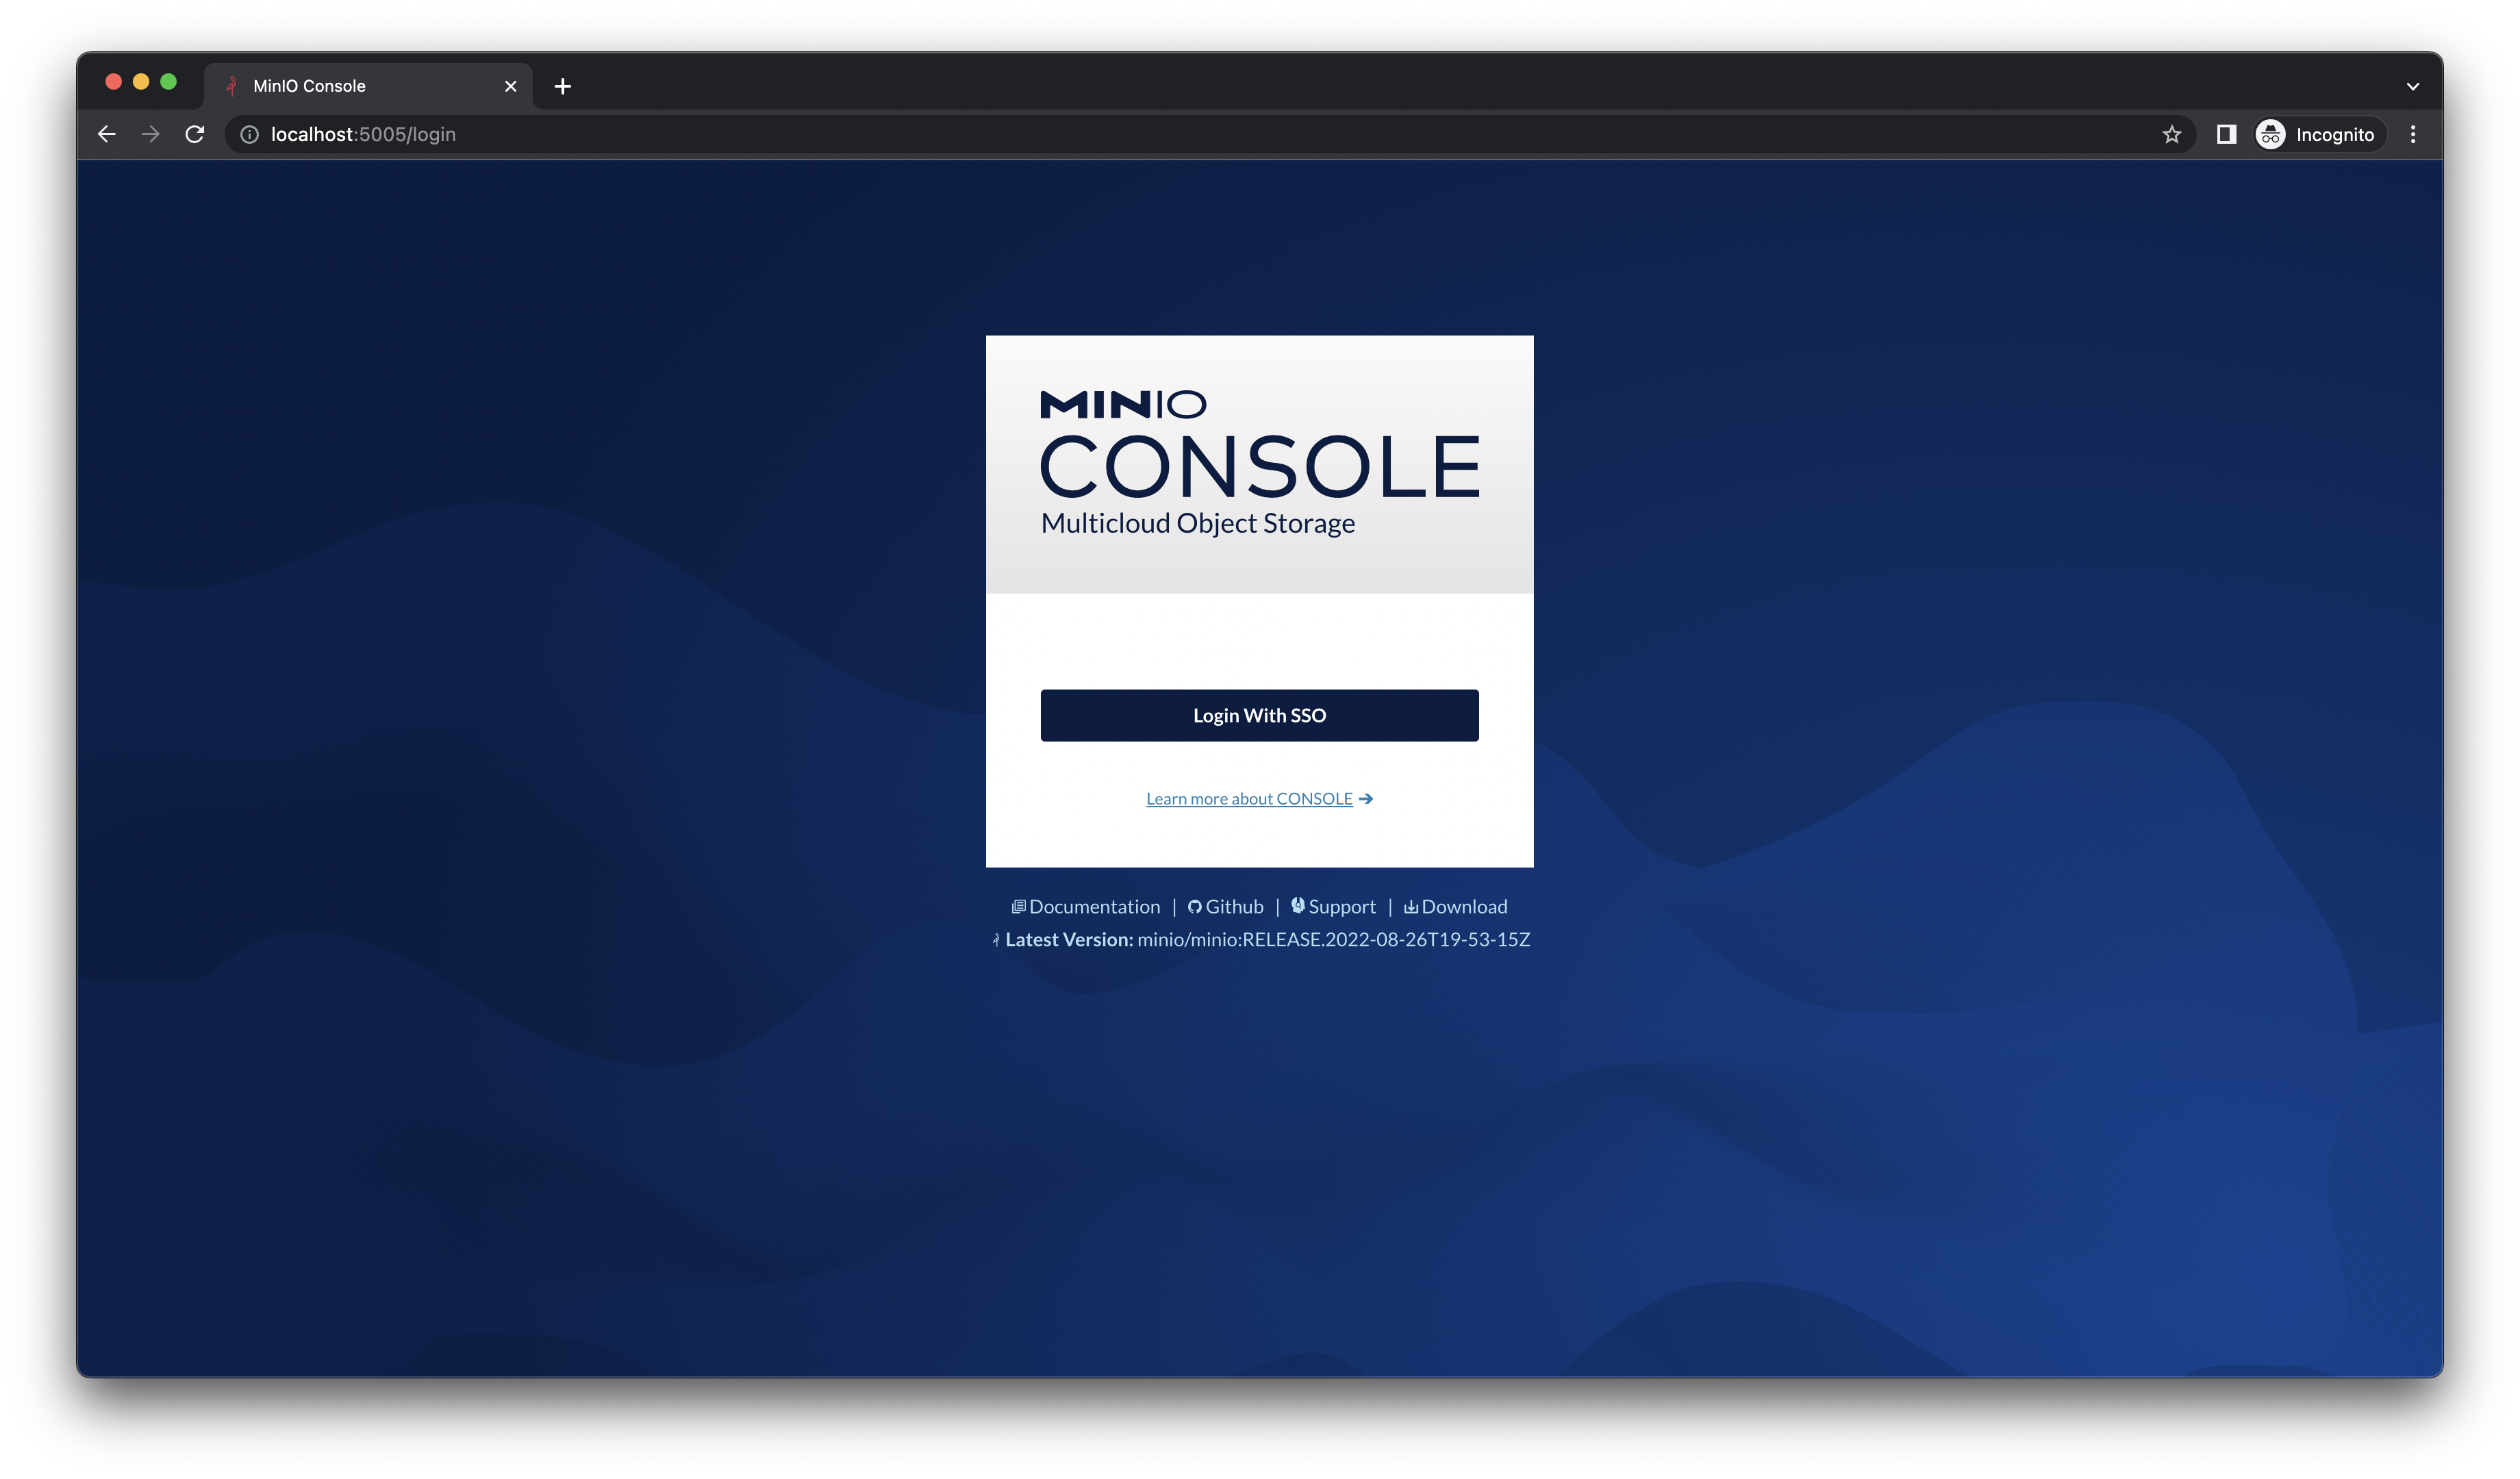Open Chrome three-dot menu
This screenshot has height=1479, width=2520.
[x=2413, y=134]
